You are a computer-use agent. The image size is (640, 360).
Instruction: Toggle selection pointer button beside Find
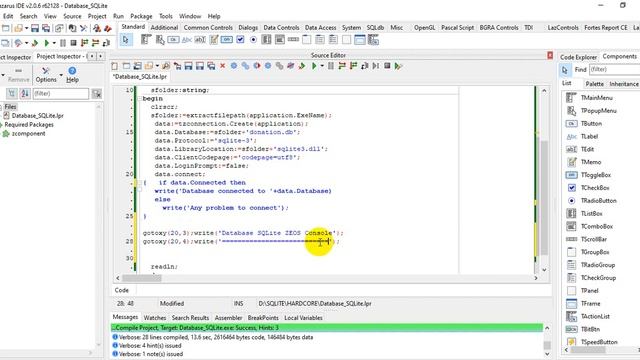(565, 70)
